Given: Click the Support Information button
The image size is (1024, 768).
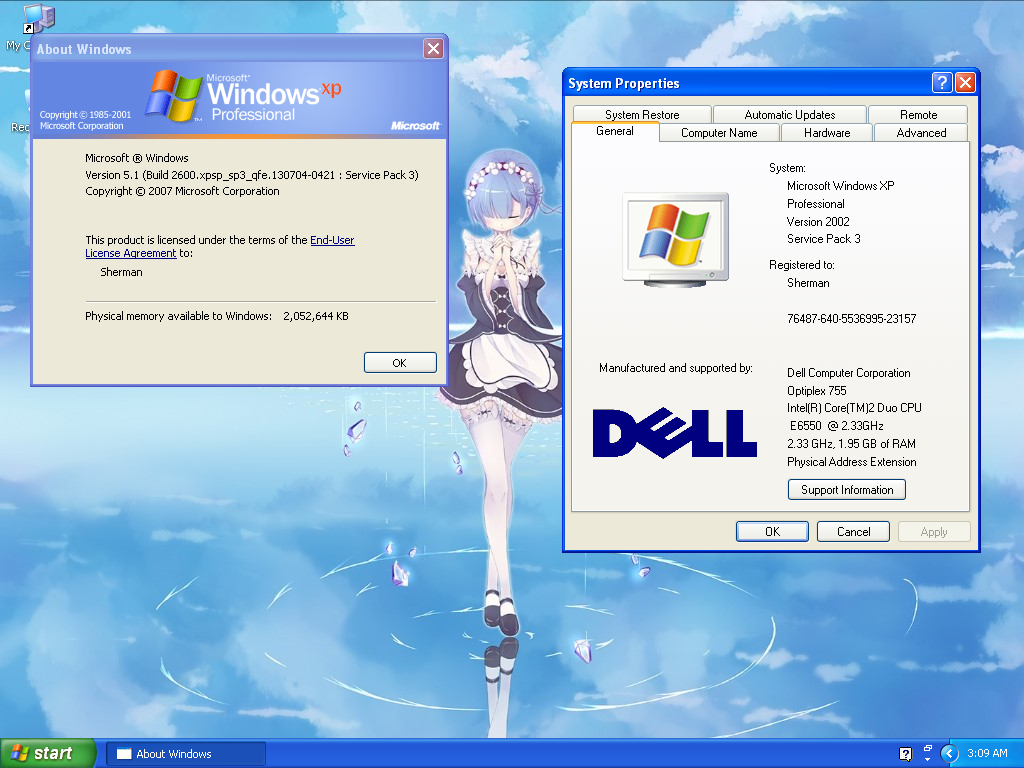Looking at the screenshot, I should [x=846, y=490].
